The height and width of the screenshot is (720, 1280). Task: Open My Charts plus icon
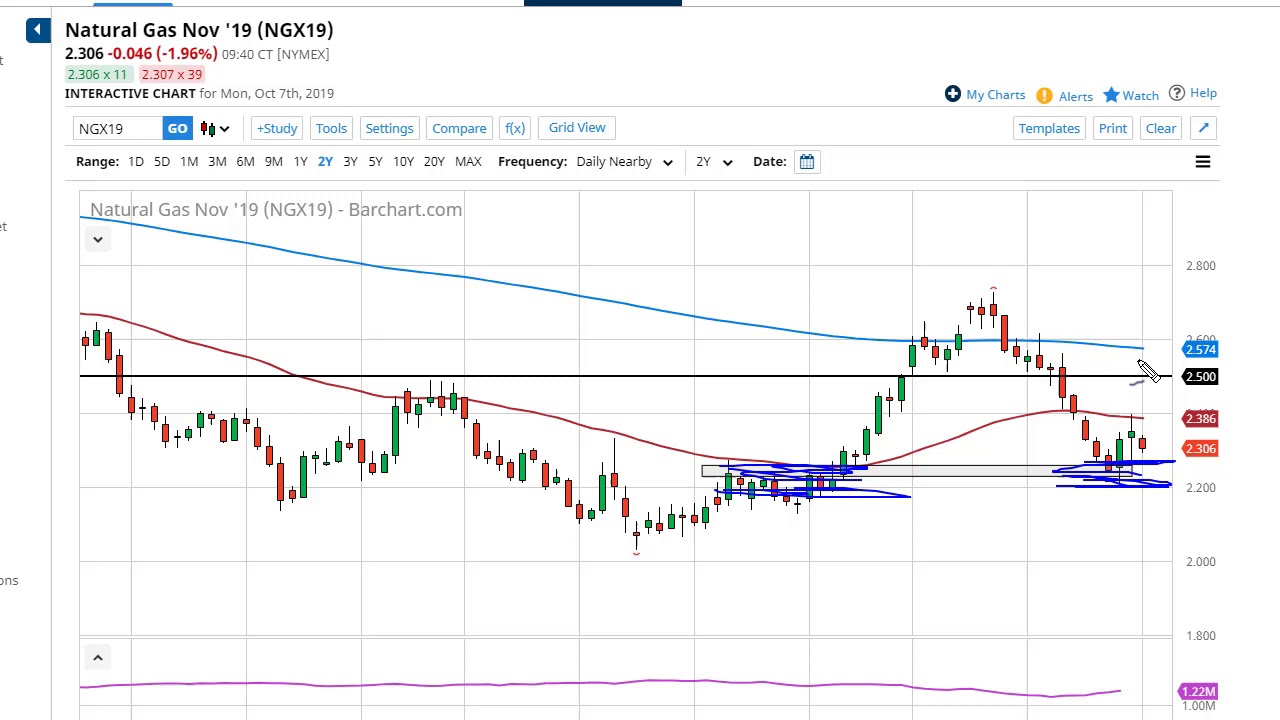[953, 94]
